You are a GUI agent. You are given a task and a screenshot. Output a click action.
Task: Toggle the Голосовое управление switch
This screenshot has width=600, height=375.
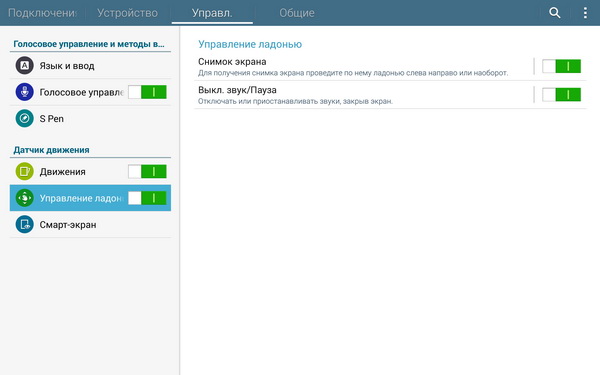click(x=147, y=92)
